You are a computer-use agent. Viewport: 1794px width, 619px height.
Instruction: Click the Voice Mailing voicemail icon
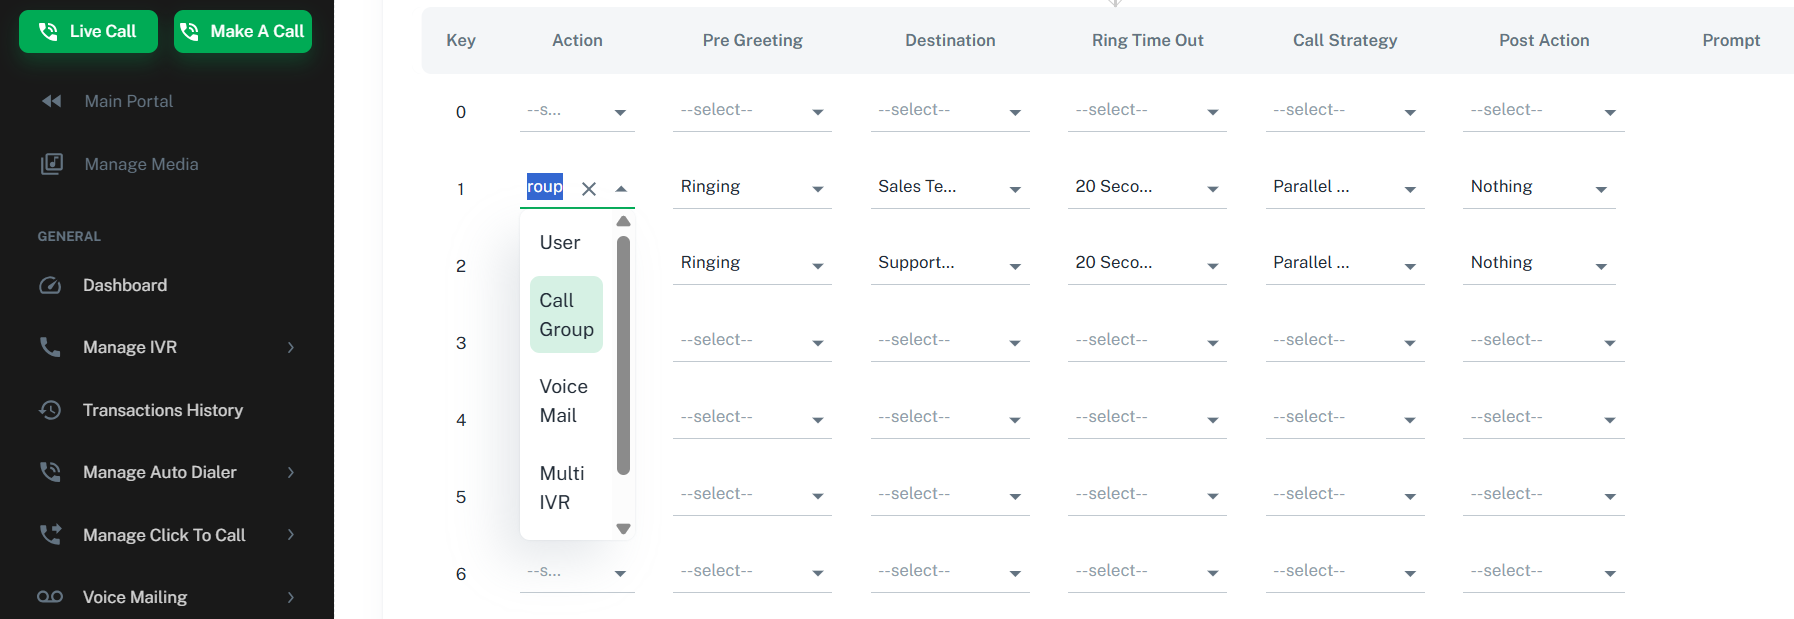tap(50, 597)
